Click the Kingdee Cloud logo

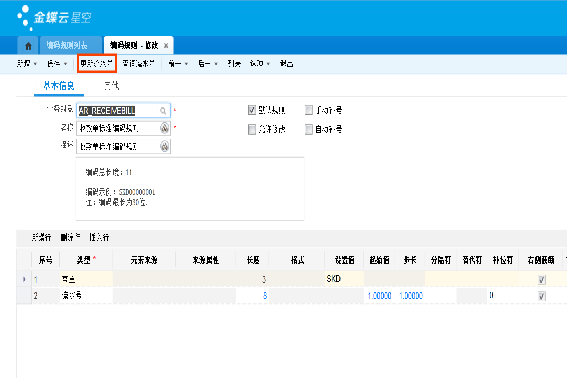(54, 17)
